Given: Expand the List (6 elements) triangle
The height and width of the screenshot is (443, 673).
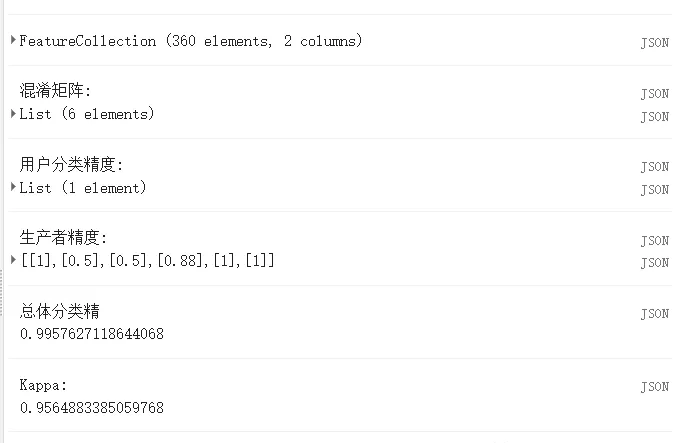Looking at the screenshot, I should 13,113.
